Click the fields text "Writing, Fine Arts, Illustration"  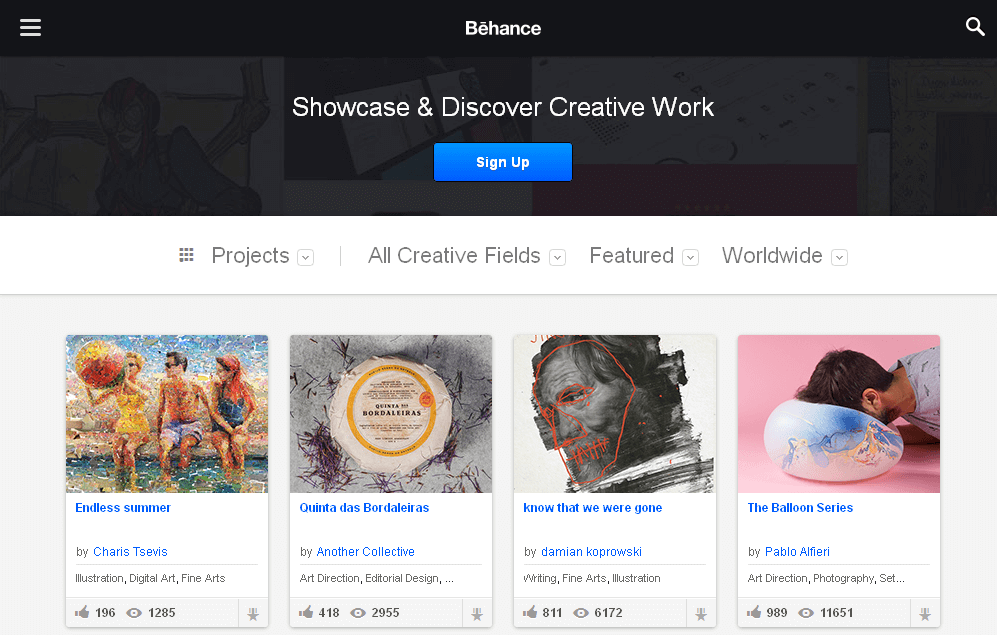(592, 578)
